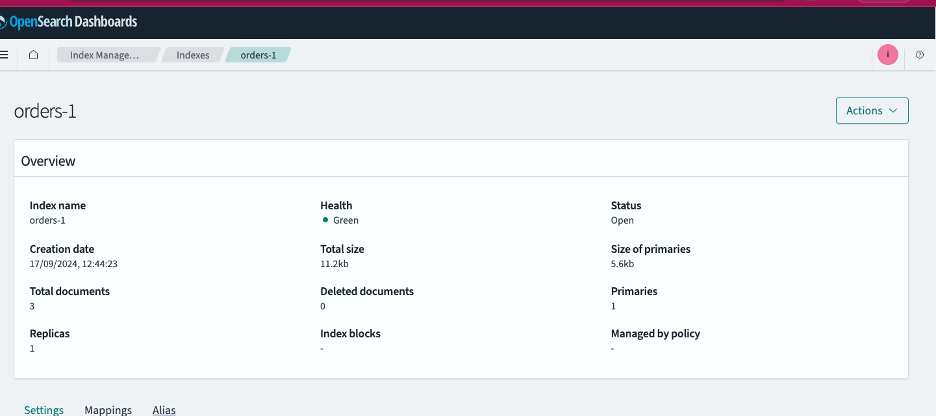This screenshot has width=936, height=416.
Task: Click the 5.6kb size of primaries value
Action: pos(622,264)
